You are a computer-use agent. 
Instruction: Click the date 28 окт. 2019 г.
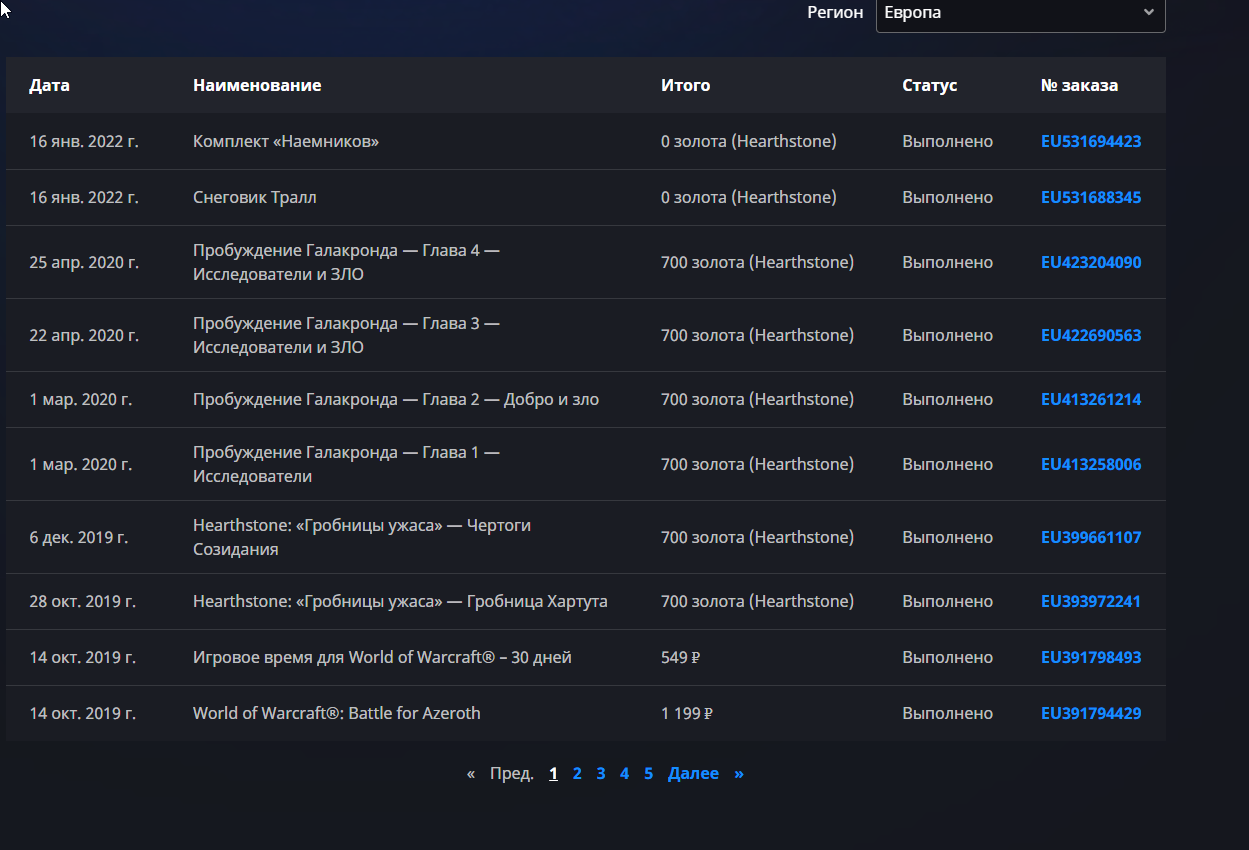point(83,602)
